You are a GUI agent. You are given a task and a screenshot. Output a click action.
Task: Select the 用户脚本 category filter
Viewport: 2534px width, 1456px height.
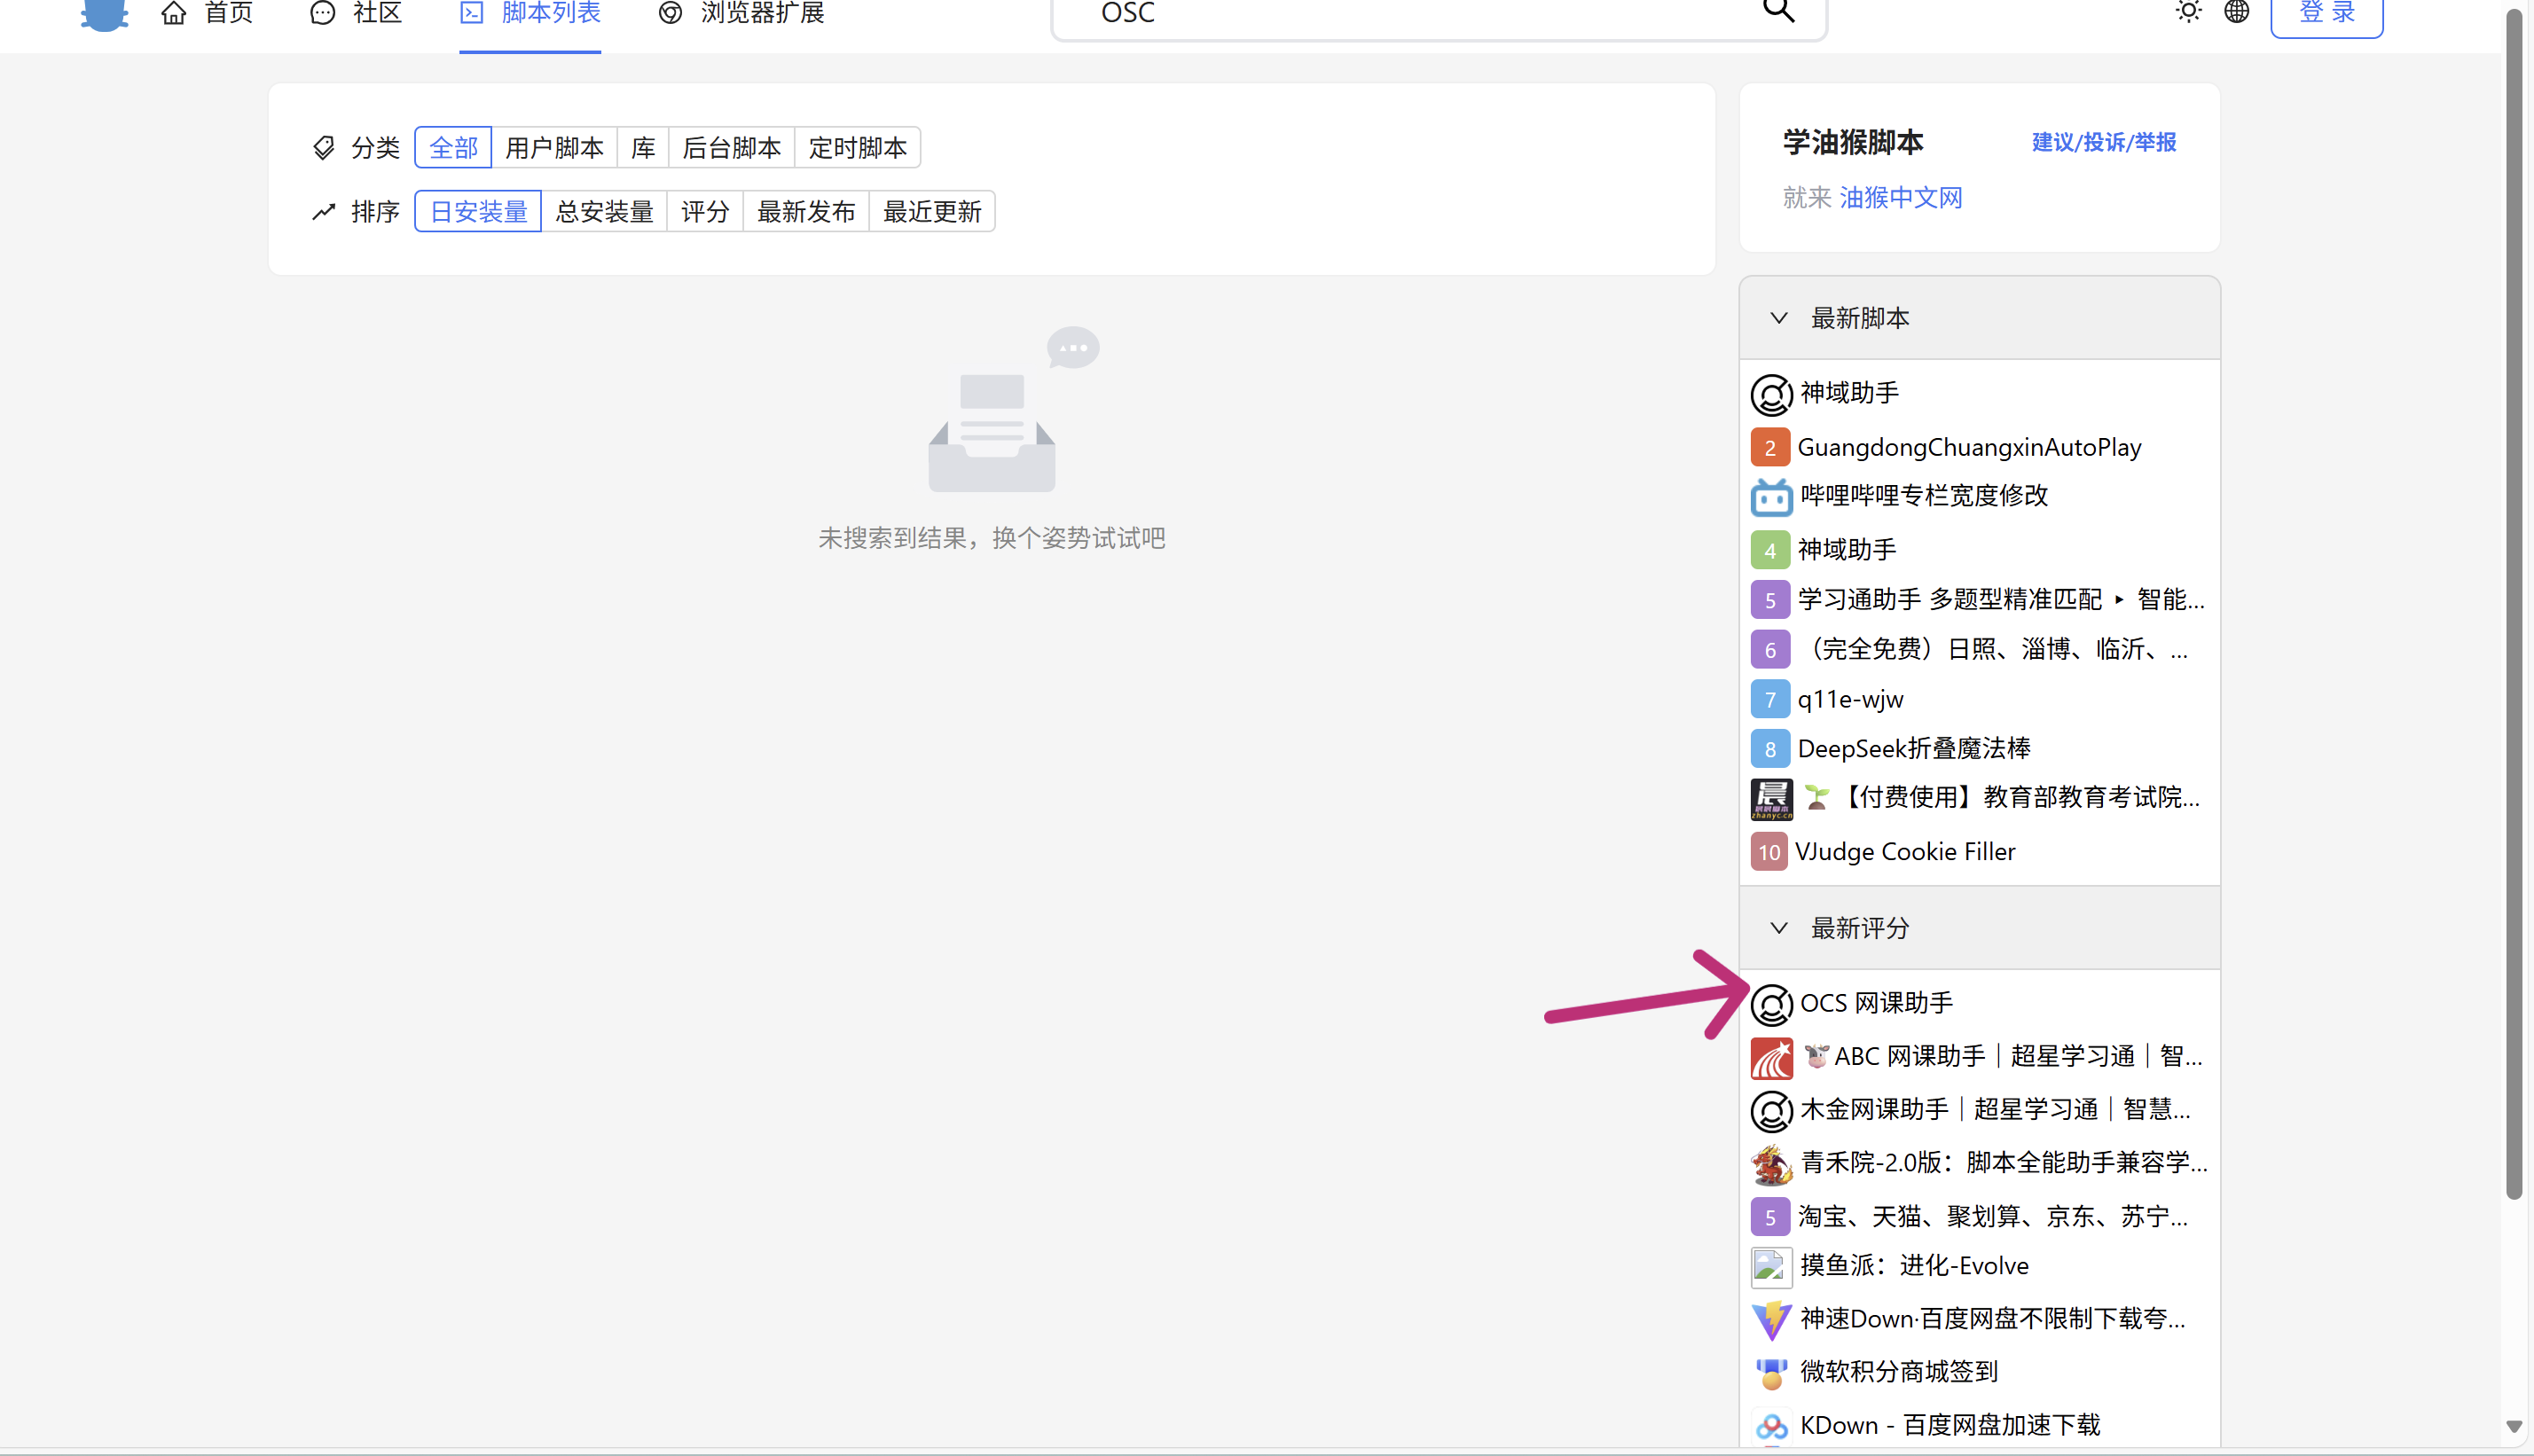[554, 148]
